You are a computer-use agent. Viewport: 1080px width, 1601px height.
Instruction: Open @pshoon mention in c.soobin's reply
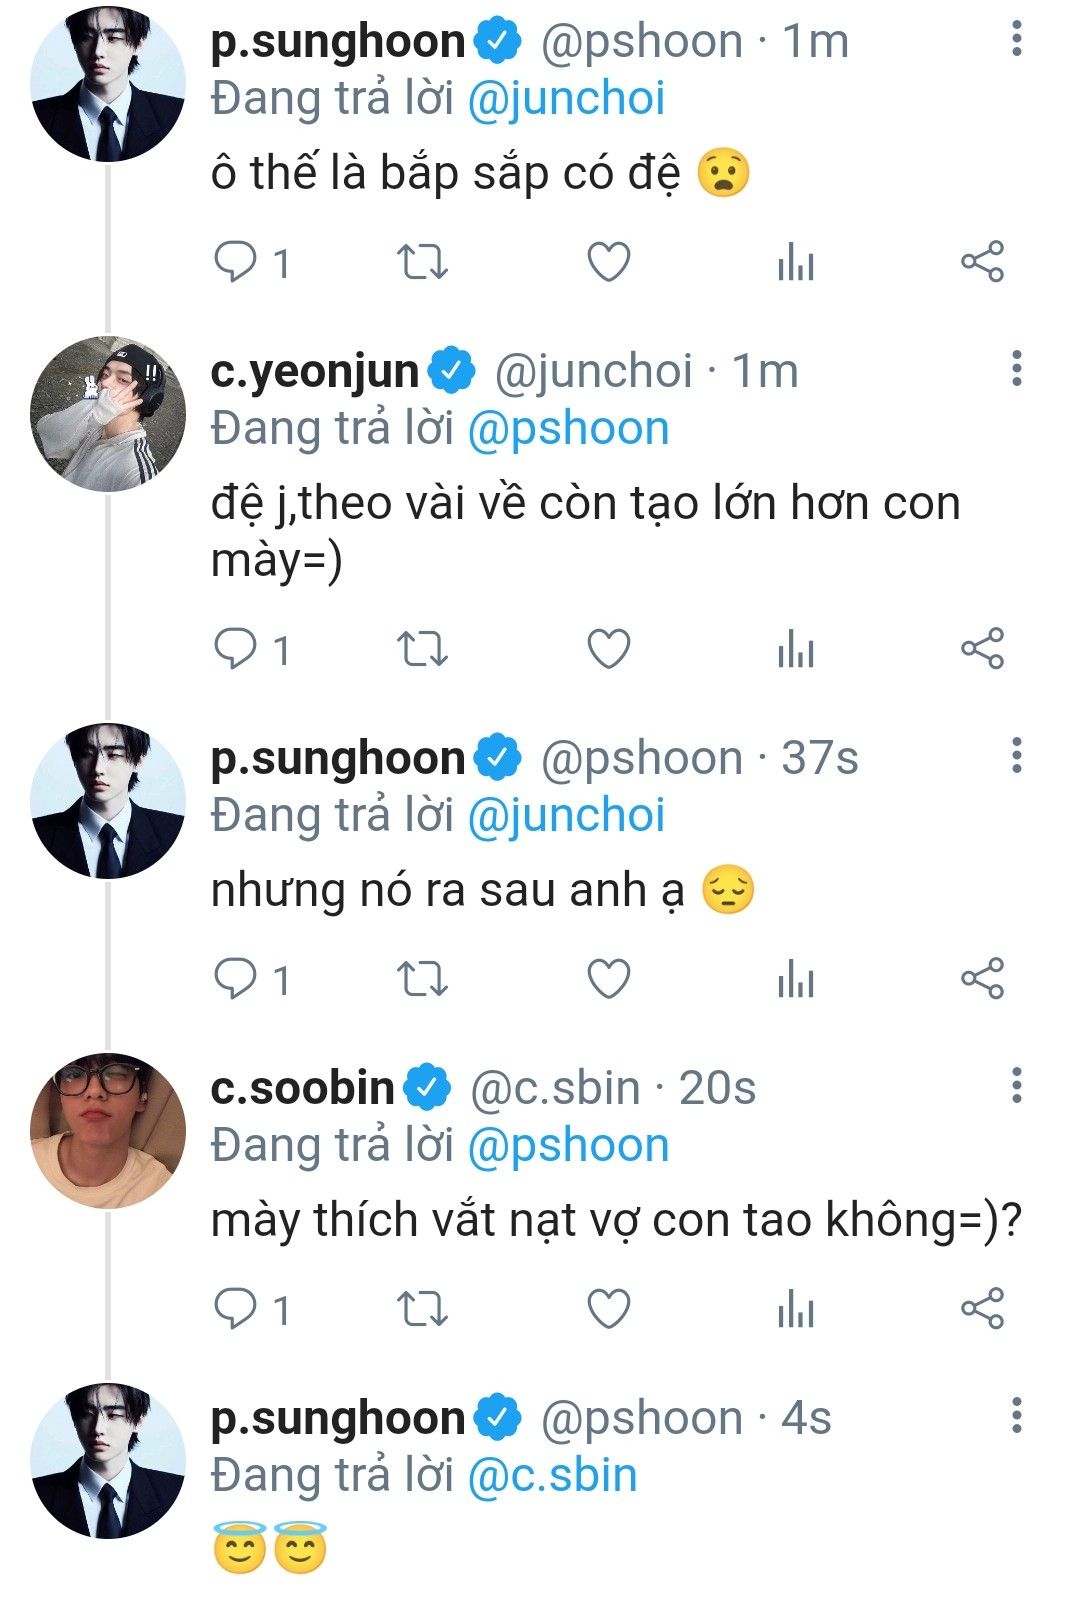tap(568, 1146)
